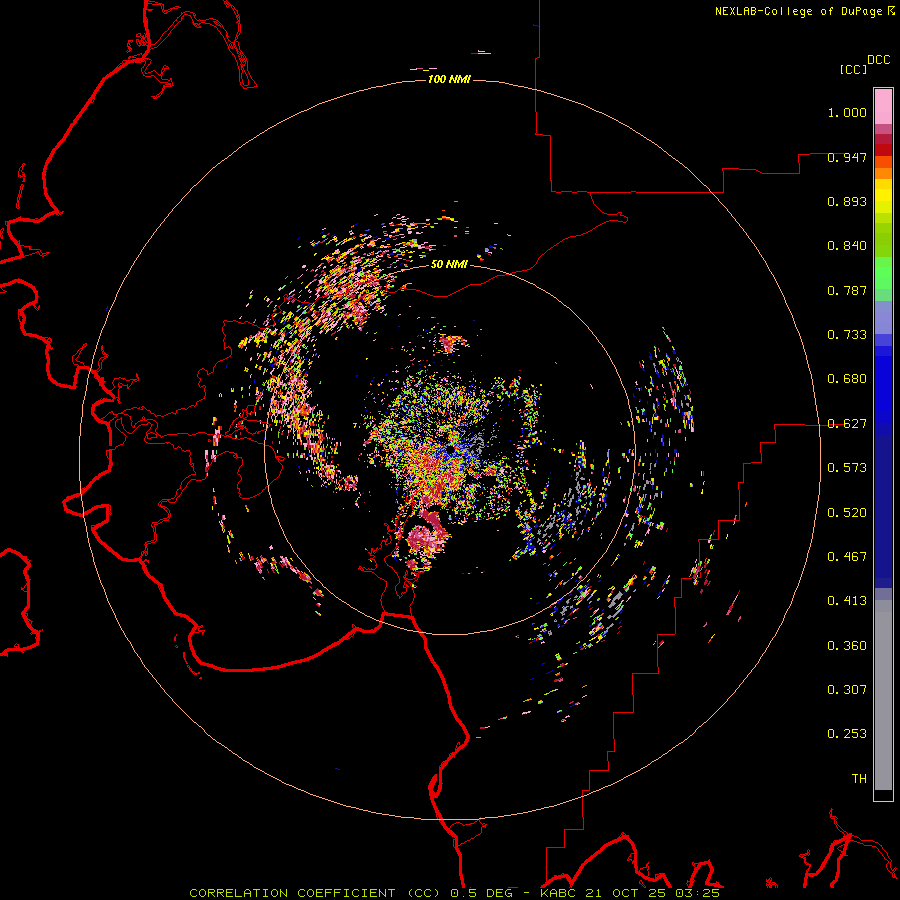The height and width of the screenshot is (900, 900).
Task: Click the 21 OCT 25 date text
Action: tap(626, 893)
